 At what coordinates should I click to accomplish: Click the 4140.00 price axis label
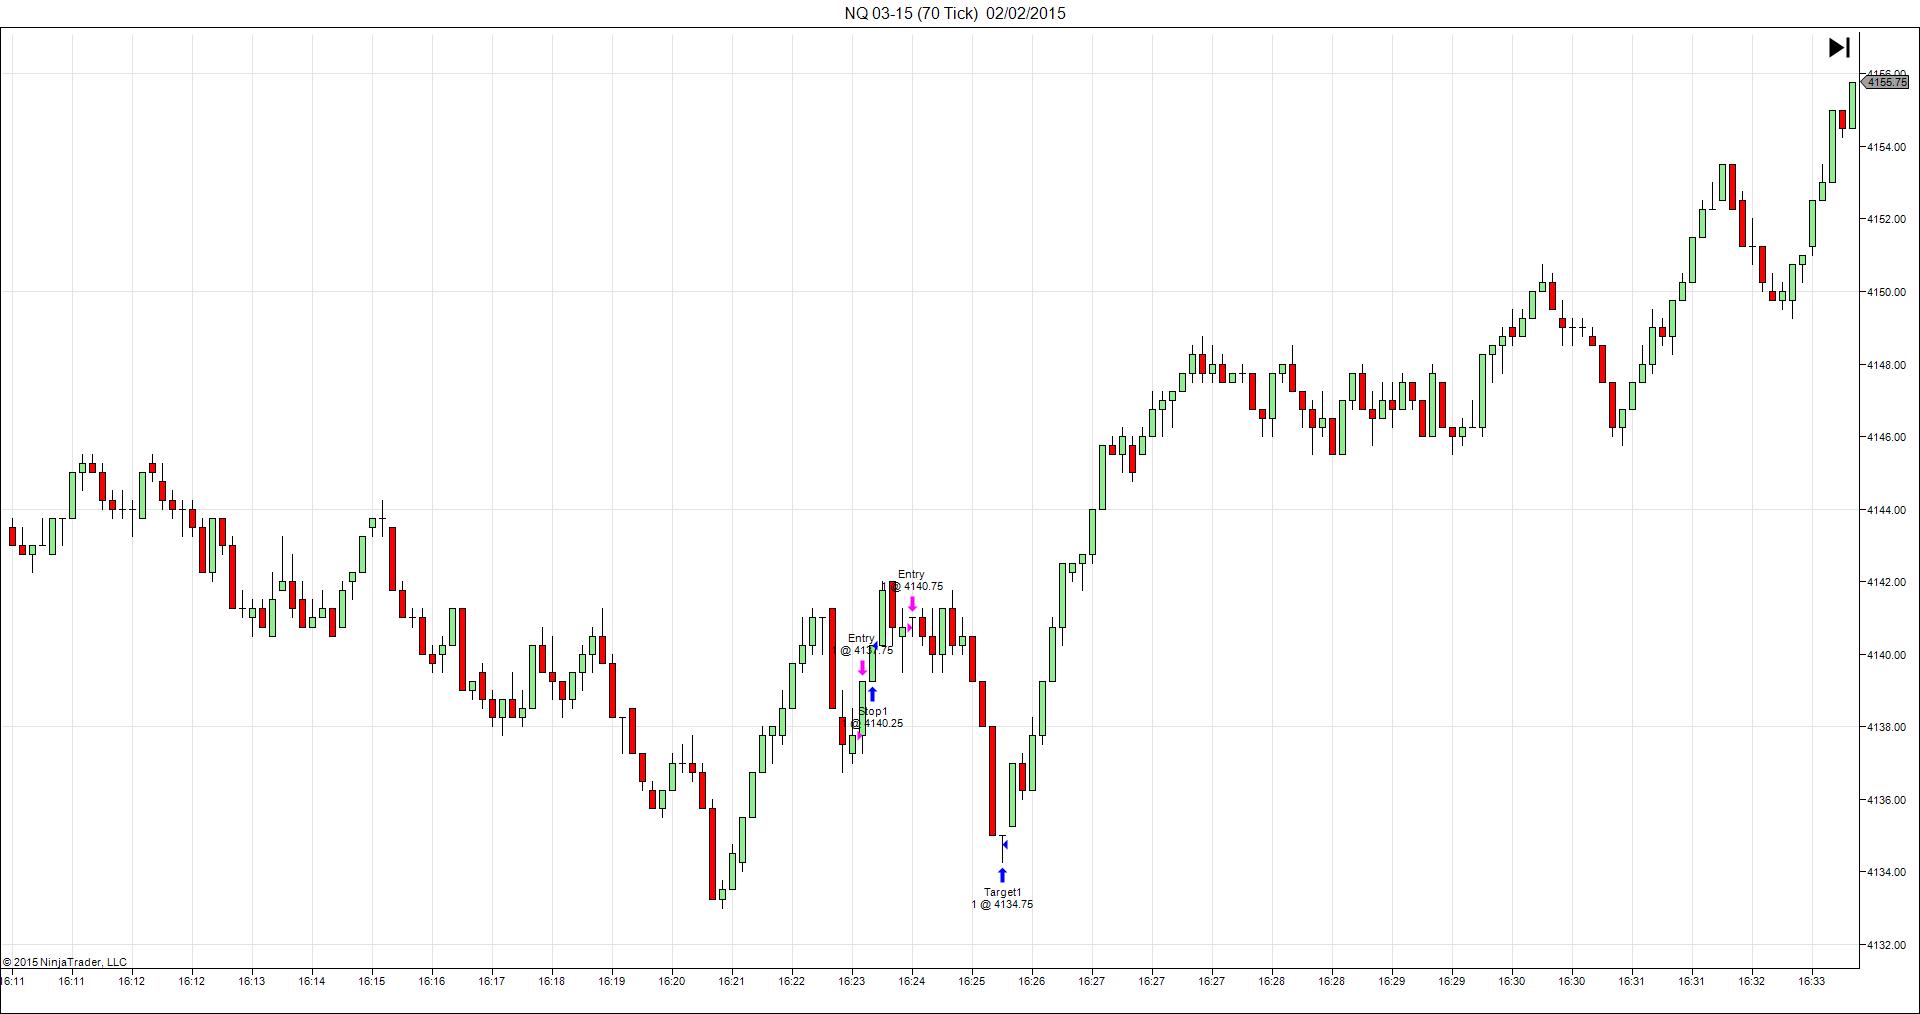coord(1885,655)
